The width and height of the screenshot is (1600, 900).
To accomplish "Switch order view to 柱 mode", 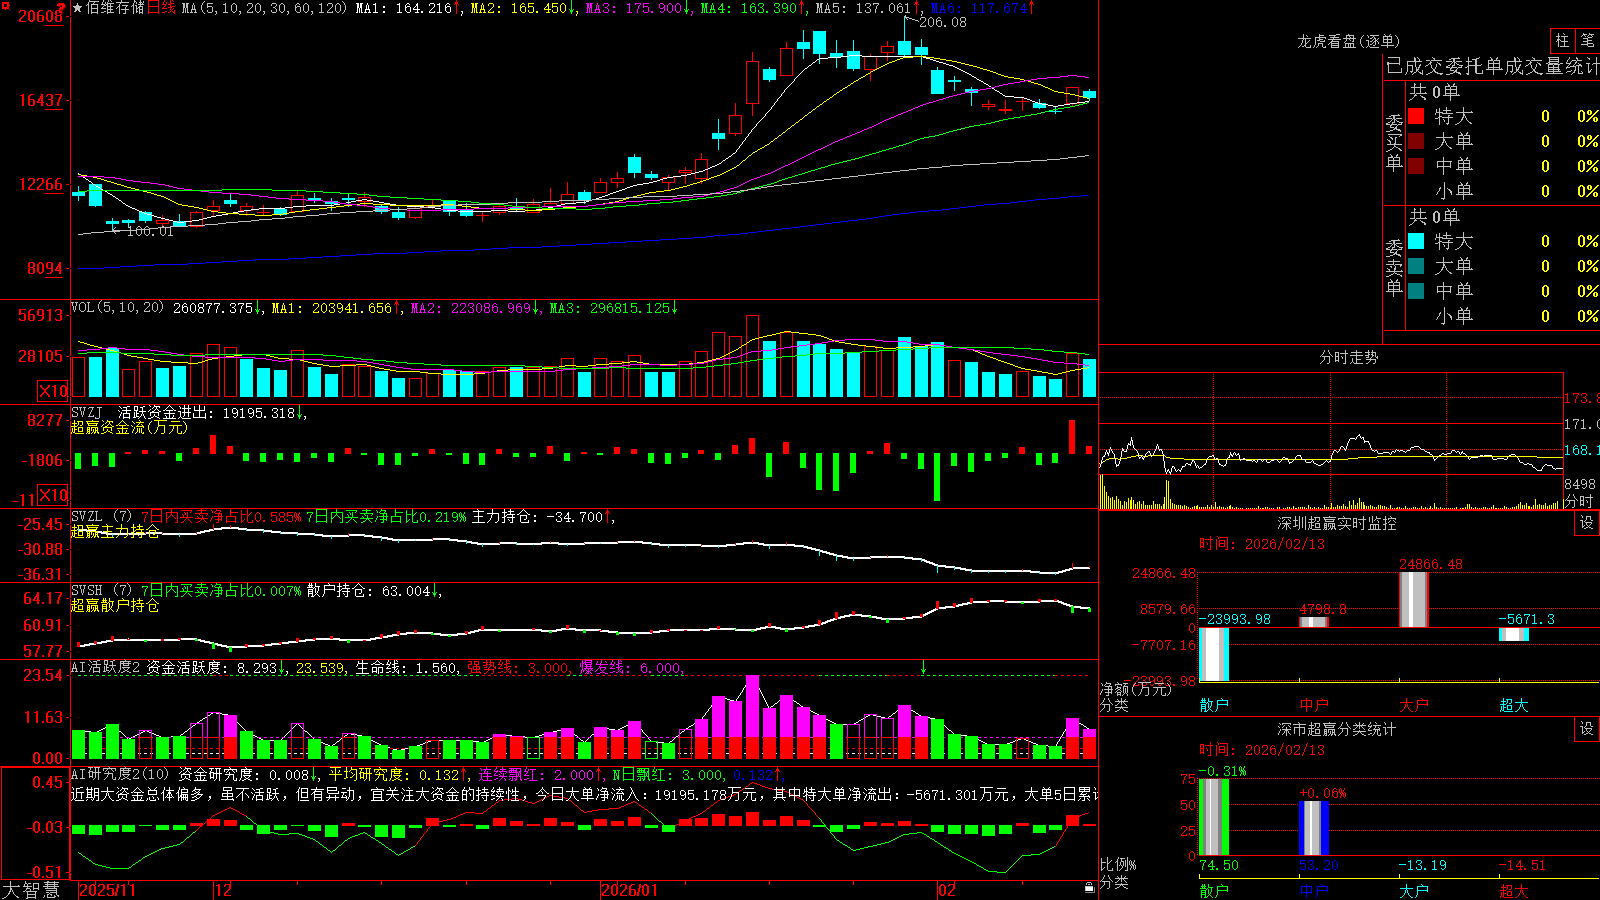I will (1562, 41).
